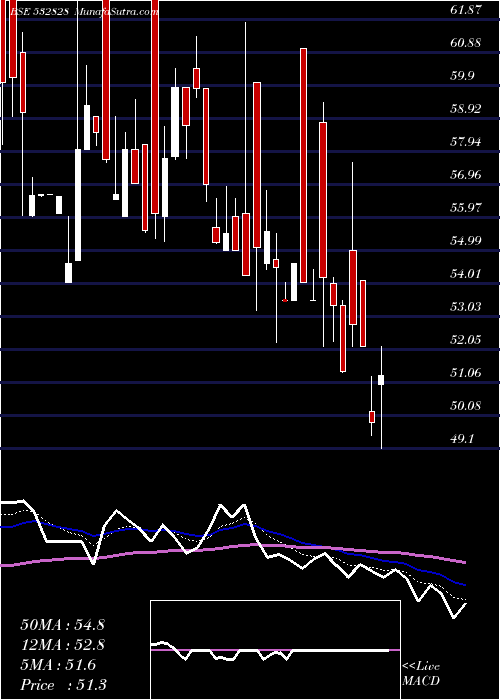The image size is (500, 700).
Task: Click the Price : 51.3 readout
Action: click(x=63, y=685)
